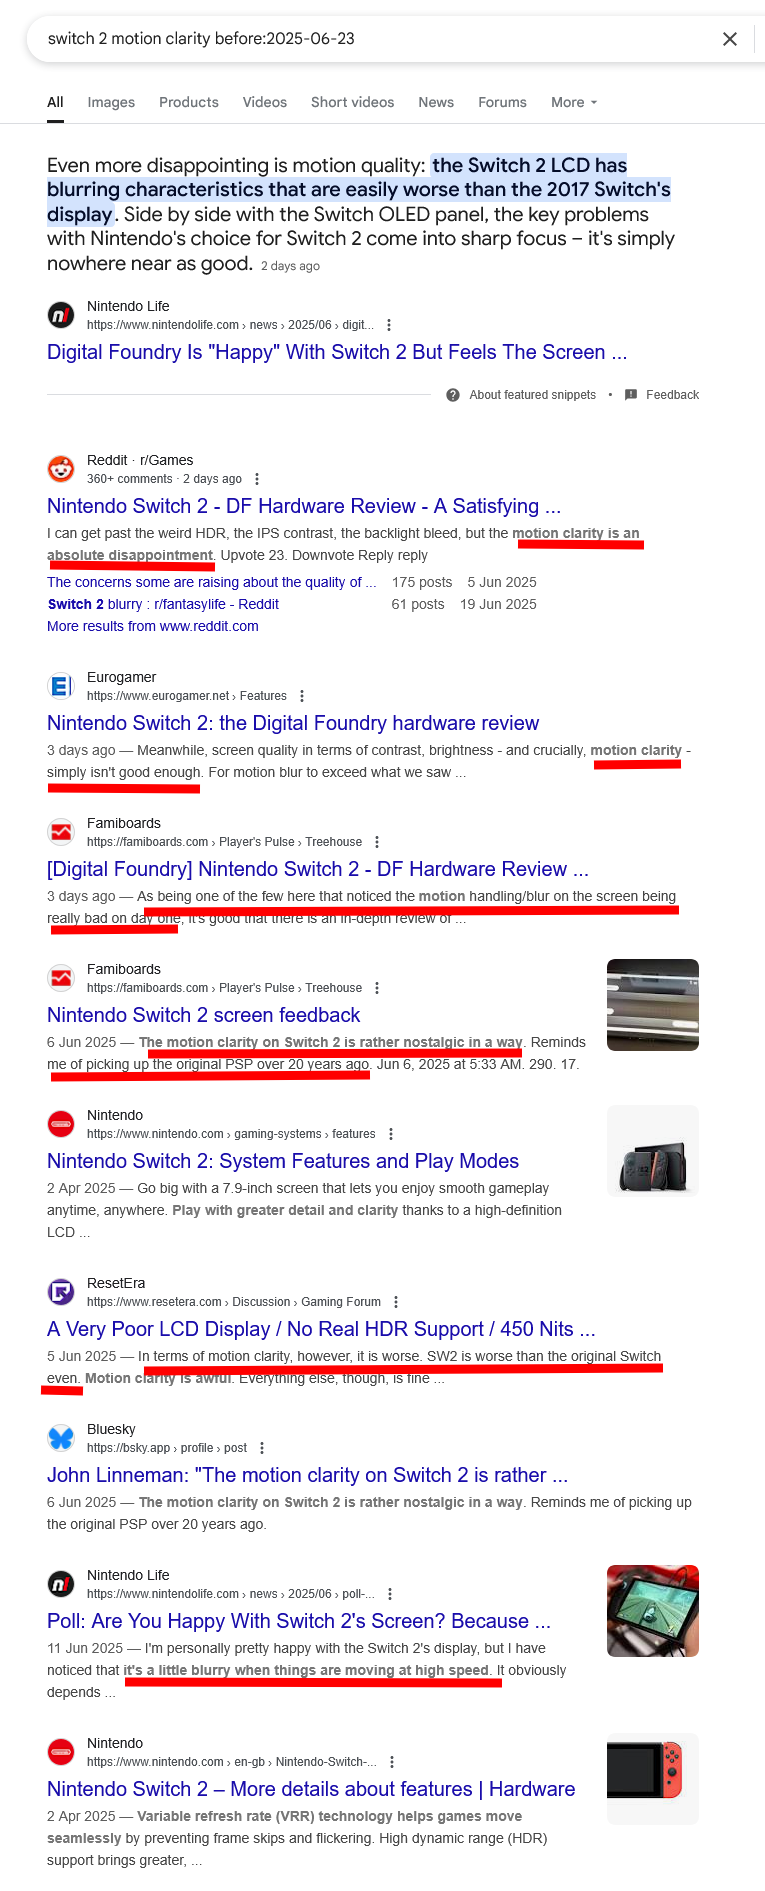Click the Feedback flag icon
This screenshot has height=1891, width=765.
[631, 395]
